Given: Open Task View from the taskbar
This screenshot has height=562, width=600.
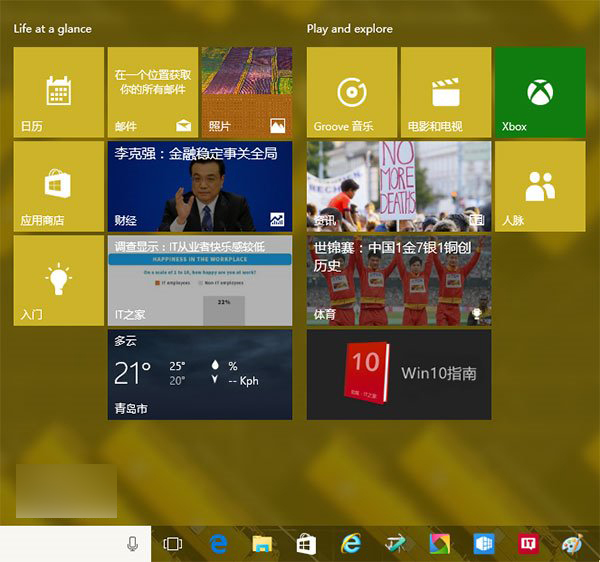Looking at the screenshot, I should pos(172,543).
